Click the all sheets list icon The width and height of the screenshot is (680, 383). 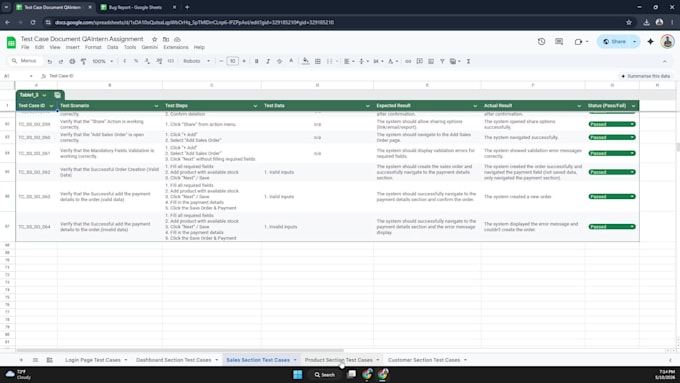pyautogui.click(x=36, y=360)
